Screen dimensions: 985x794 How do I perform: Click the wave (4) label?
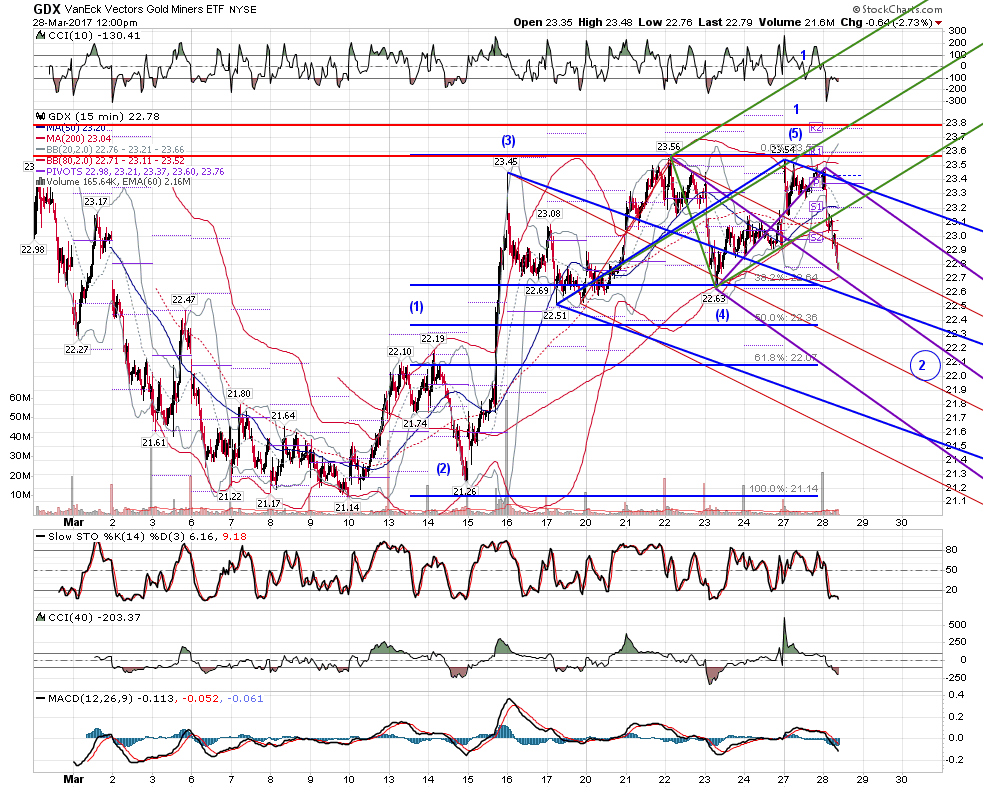pos(722,315)
